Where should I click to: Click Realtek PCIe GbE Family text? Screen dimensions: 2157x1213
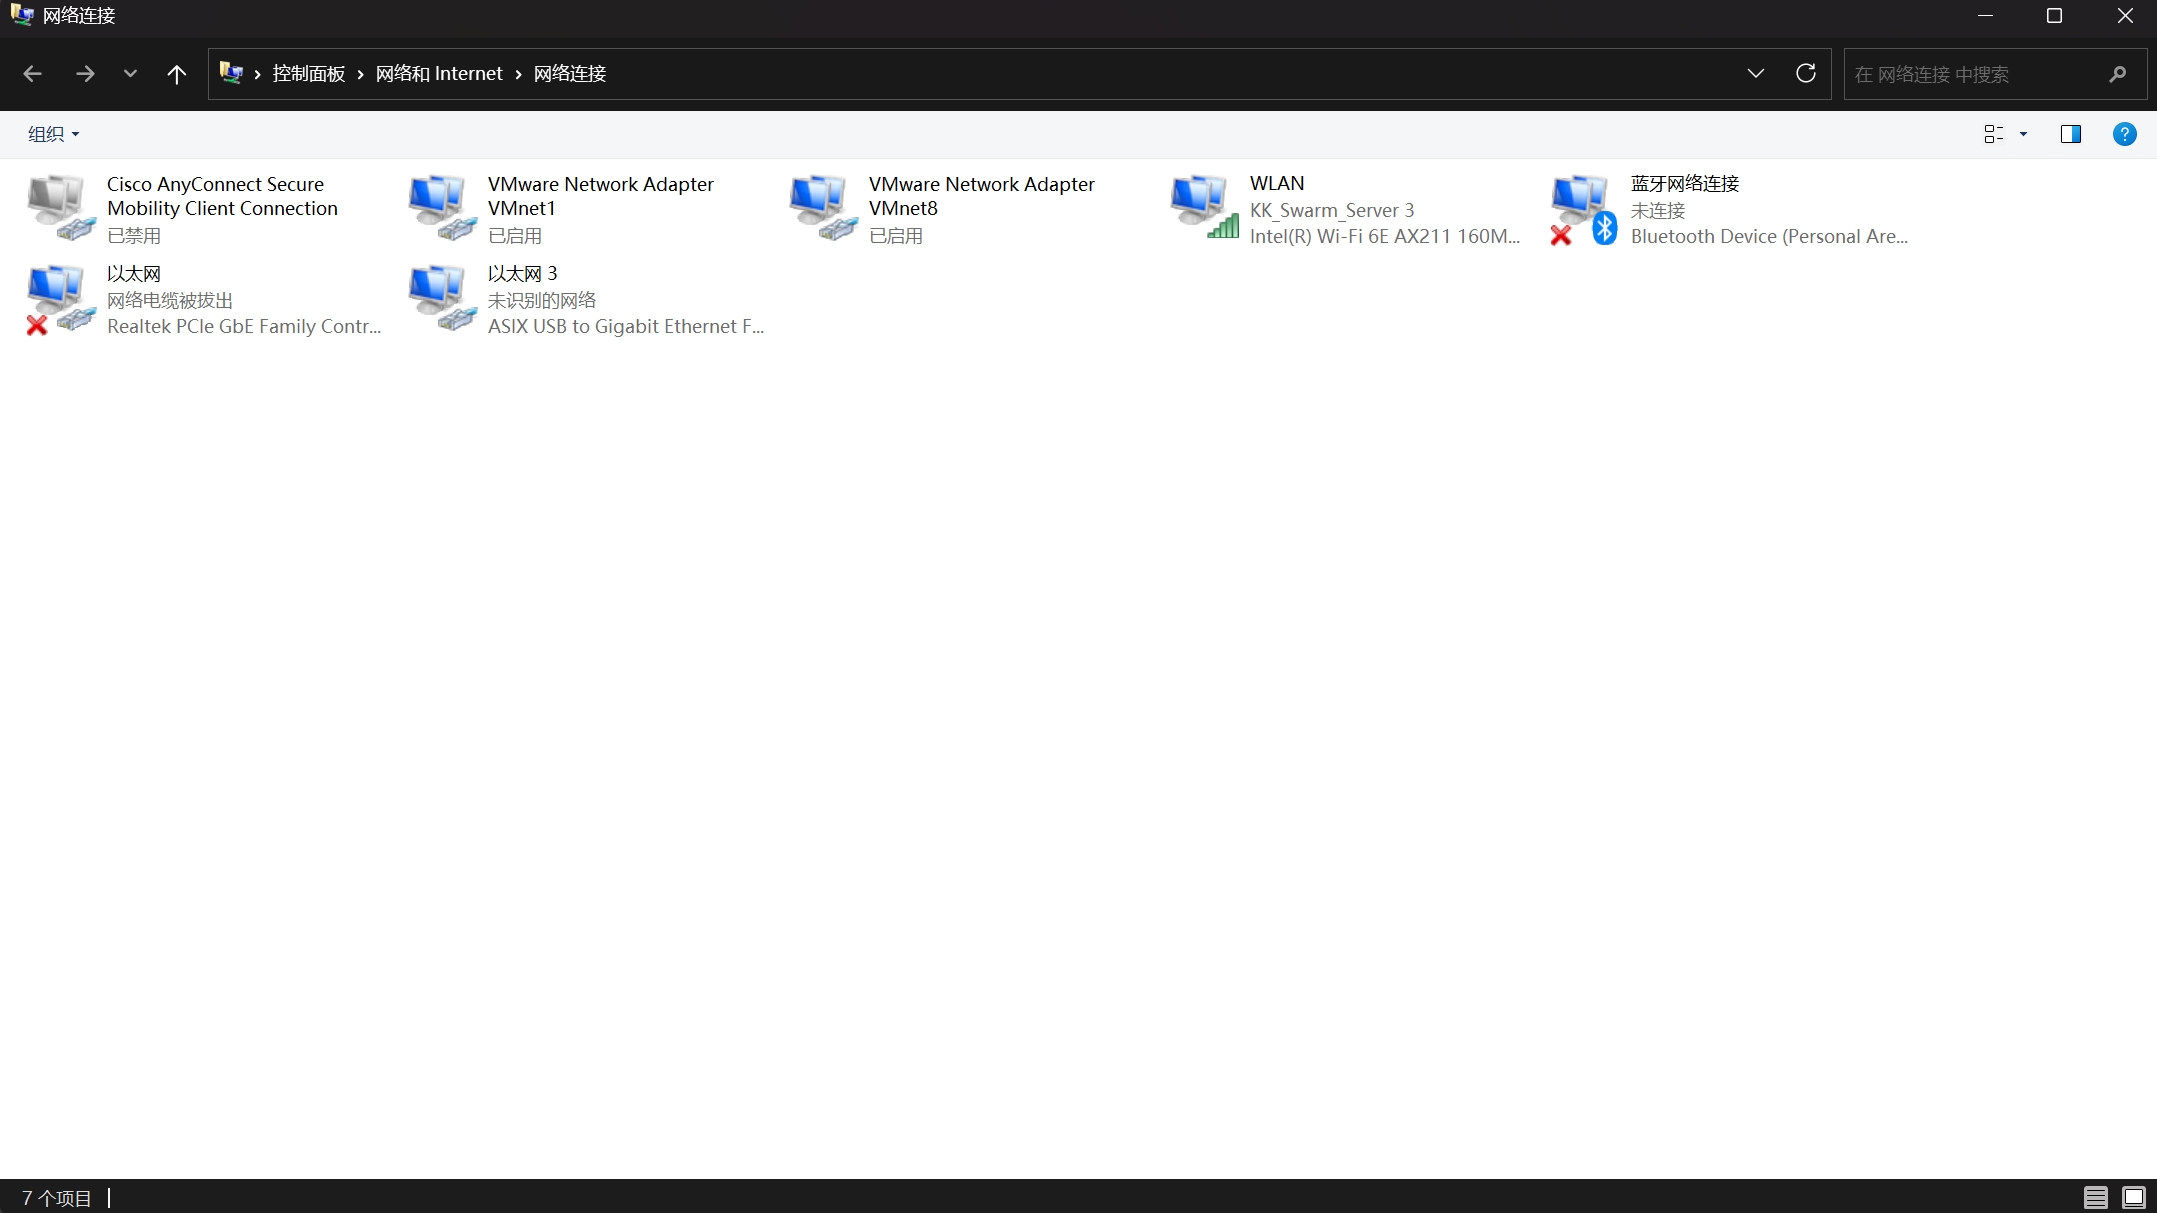click(244, 326)
